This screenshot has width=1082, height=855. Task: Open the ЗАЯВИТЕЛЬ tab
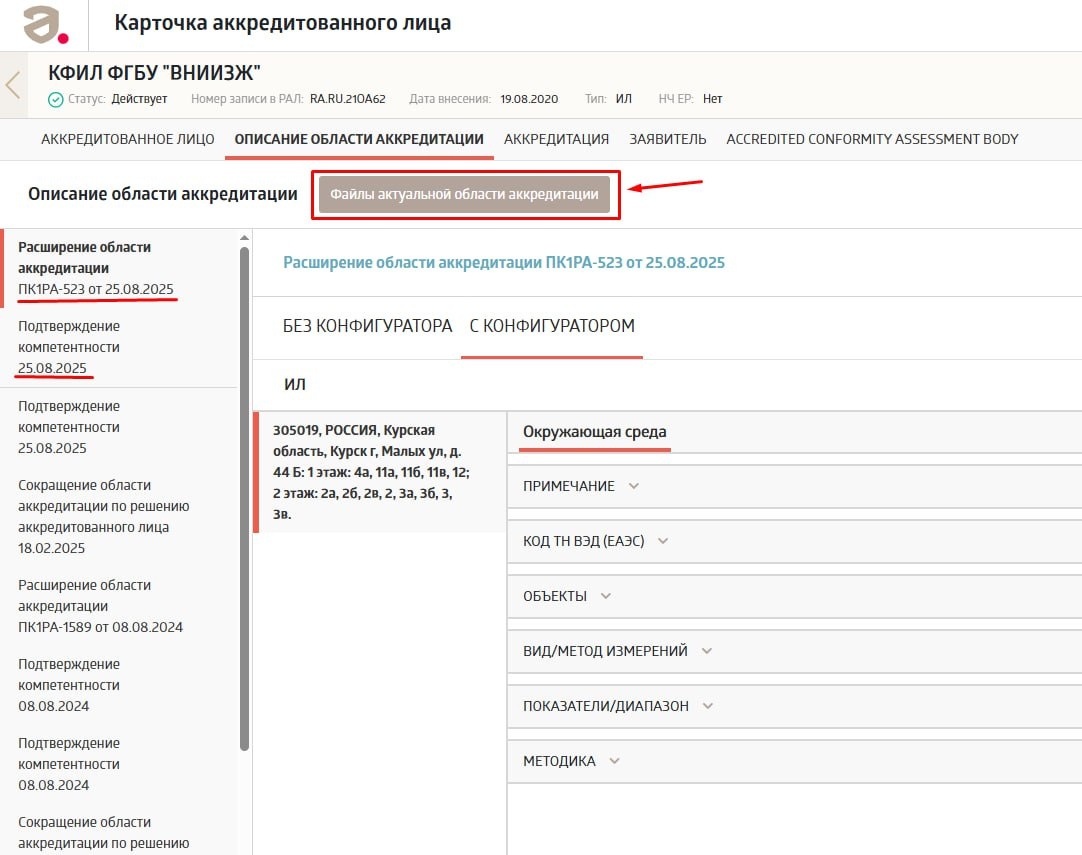667,139
